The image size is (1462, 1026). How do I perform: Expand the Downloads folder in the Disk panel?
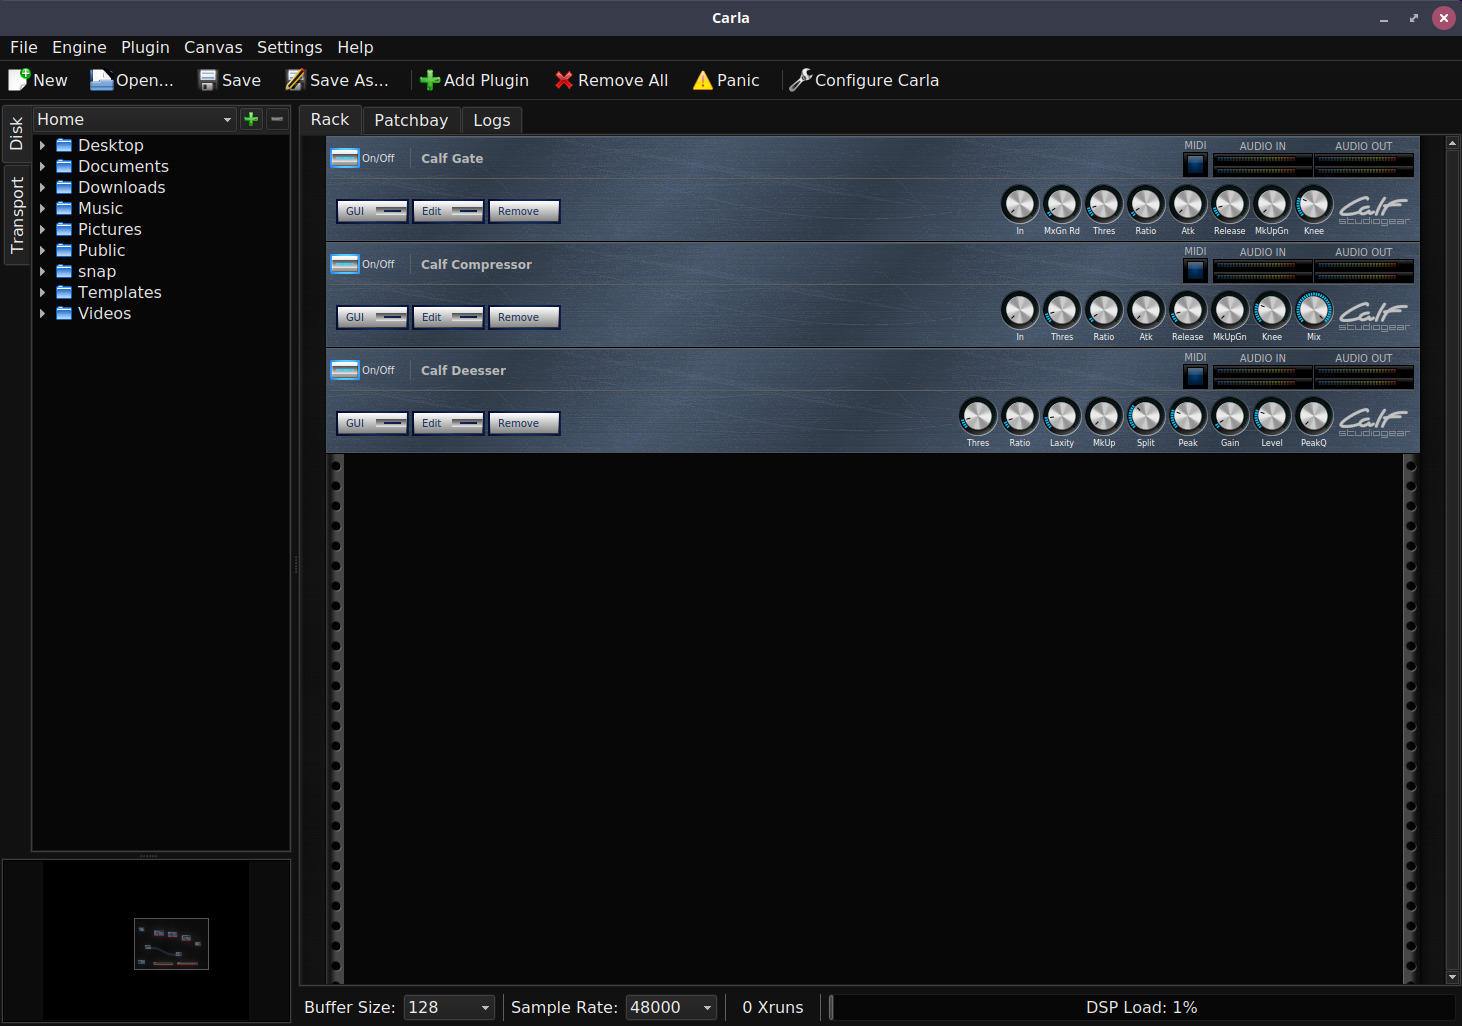[41, 187]
